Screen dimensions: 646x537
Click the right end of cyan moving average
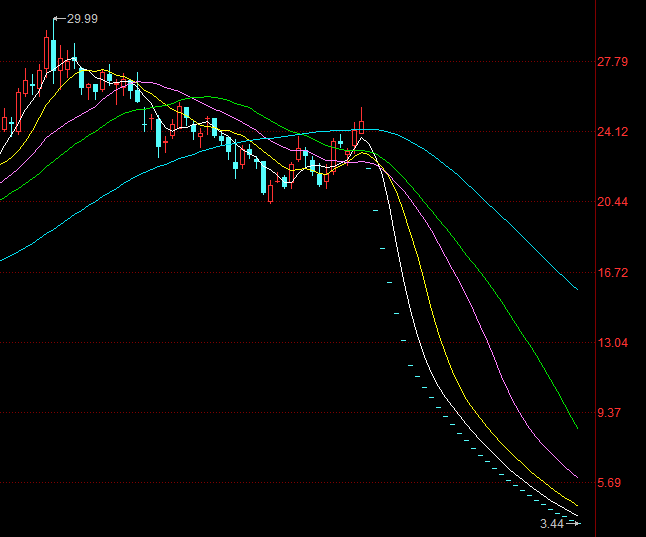coord(577,290)
